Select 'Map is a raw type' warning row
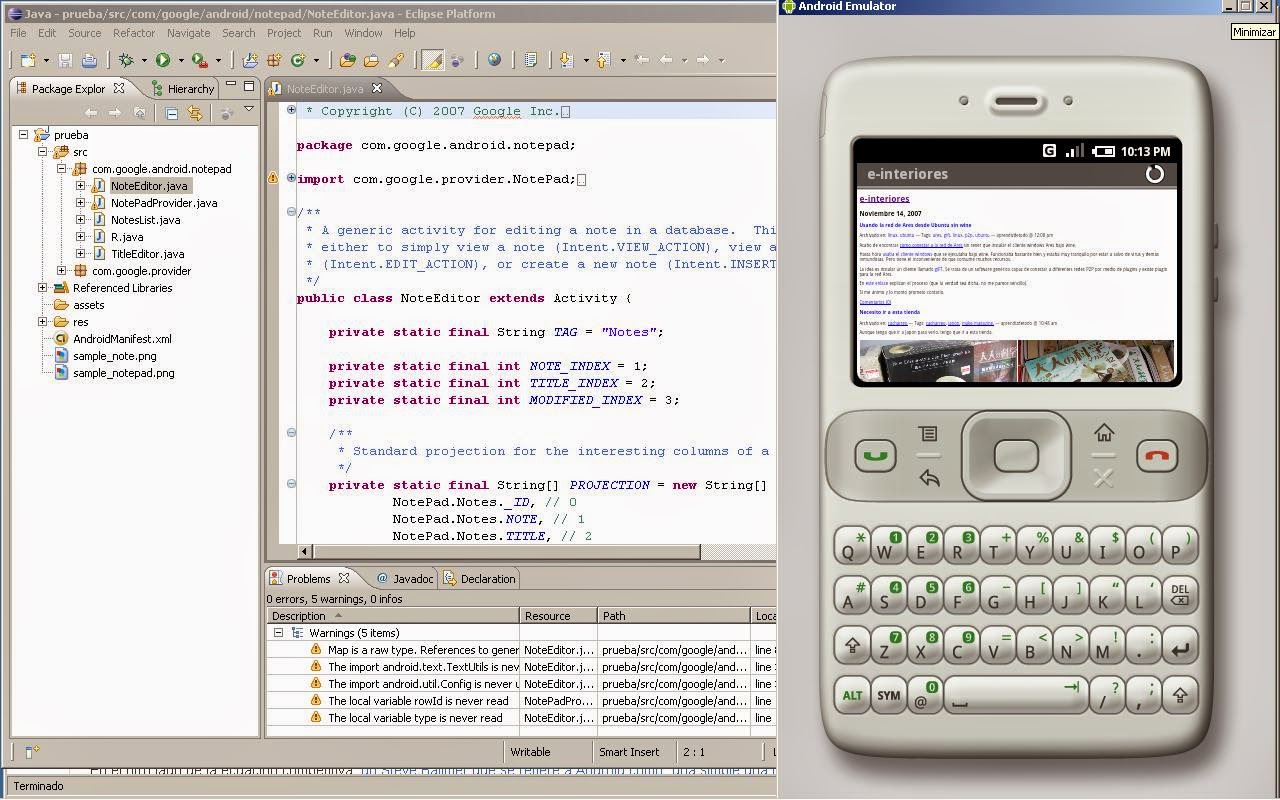 (x=523, y=650)
